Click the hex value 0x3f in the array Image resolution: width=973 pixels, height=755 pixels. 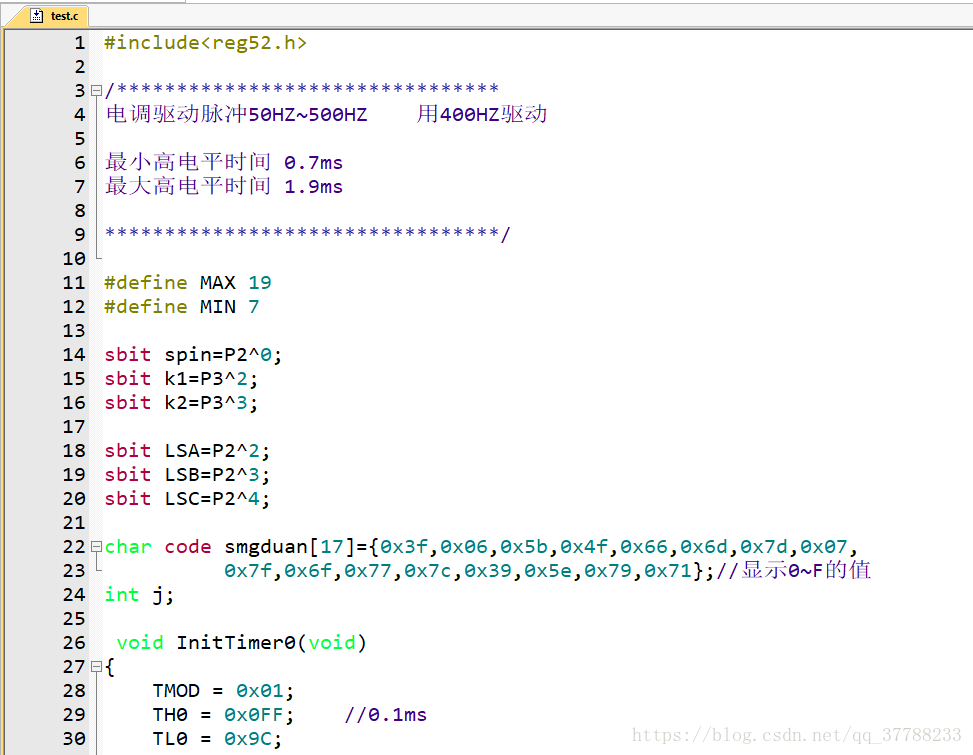[x=404, y=547]
